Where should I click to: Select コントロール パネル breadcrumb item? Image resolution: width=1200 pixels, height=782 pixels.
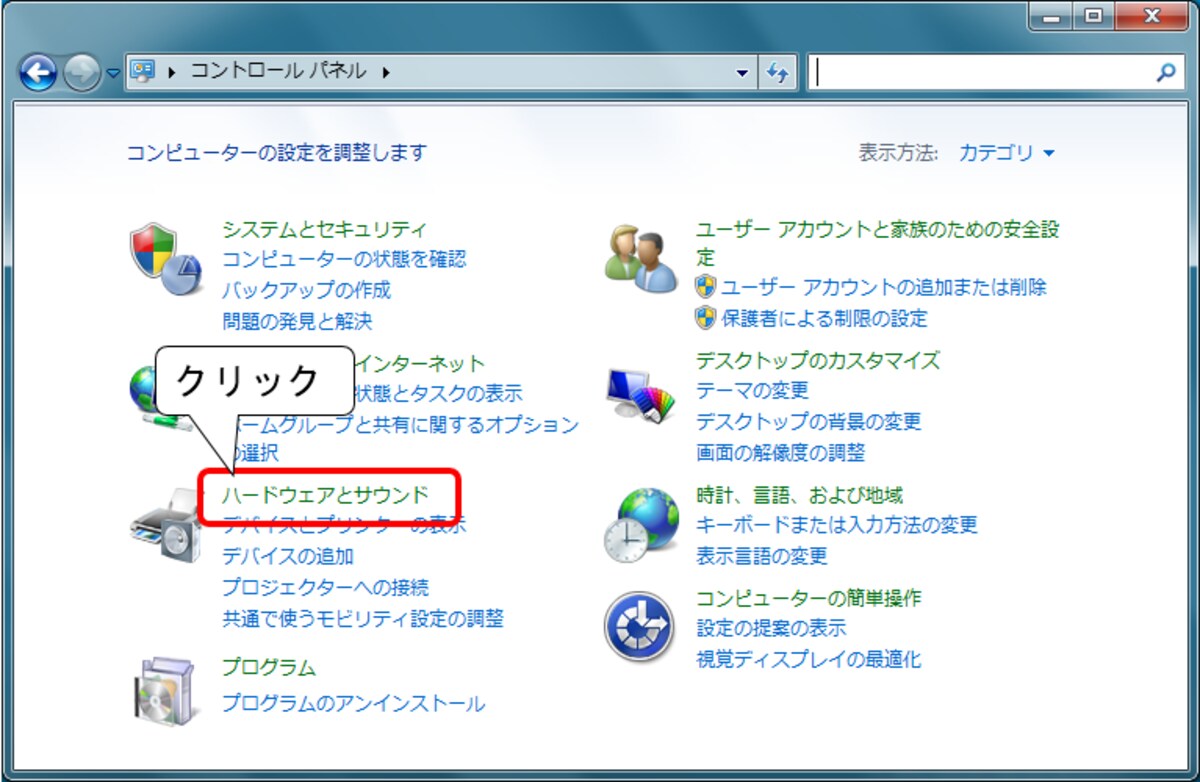coord(278,72)
